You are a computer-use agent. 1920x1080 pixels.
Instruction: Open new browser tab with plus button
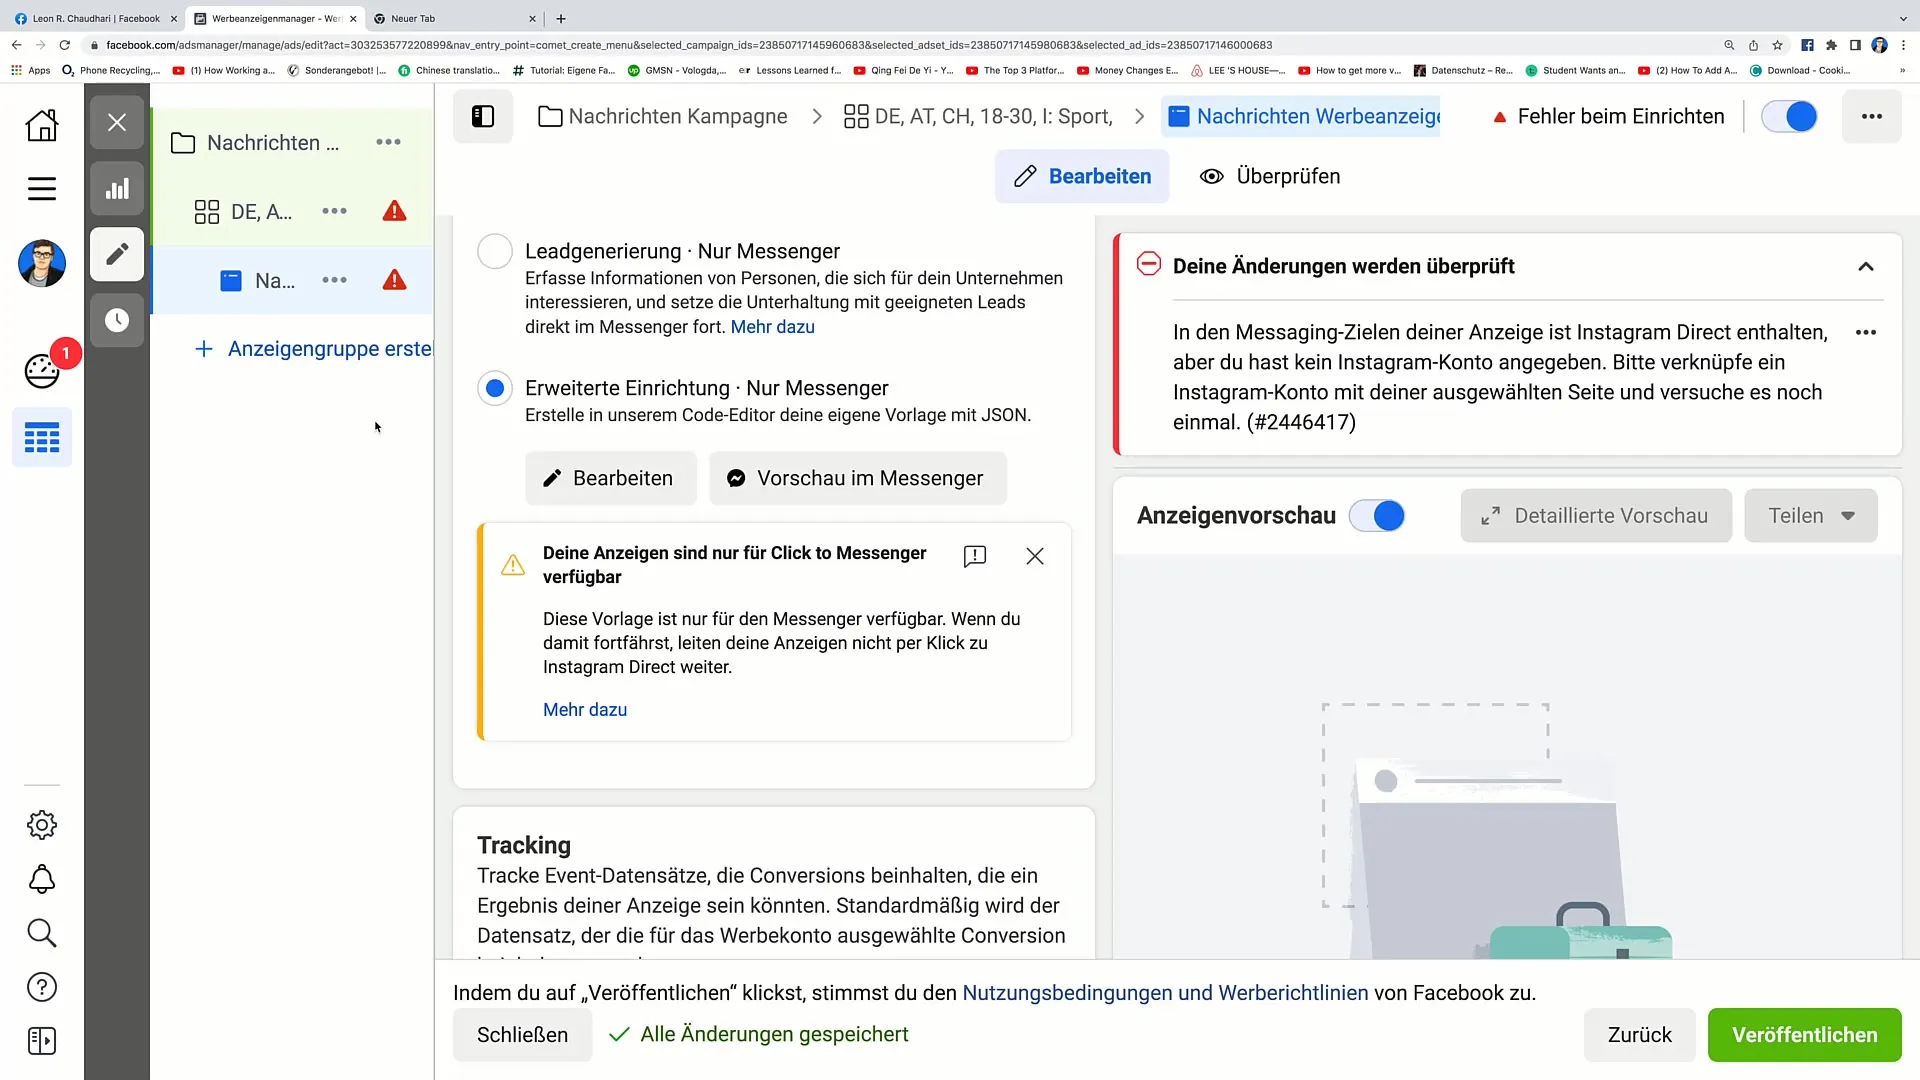coord(561,18)
